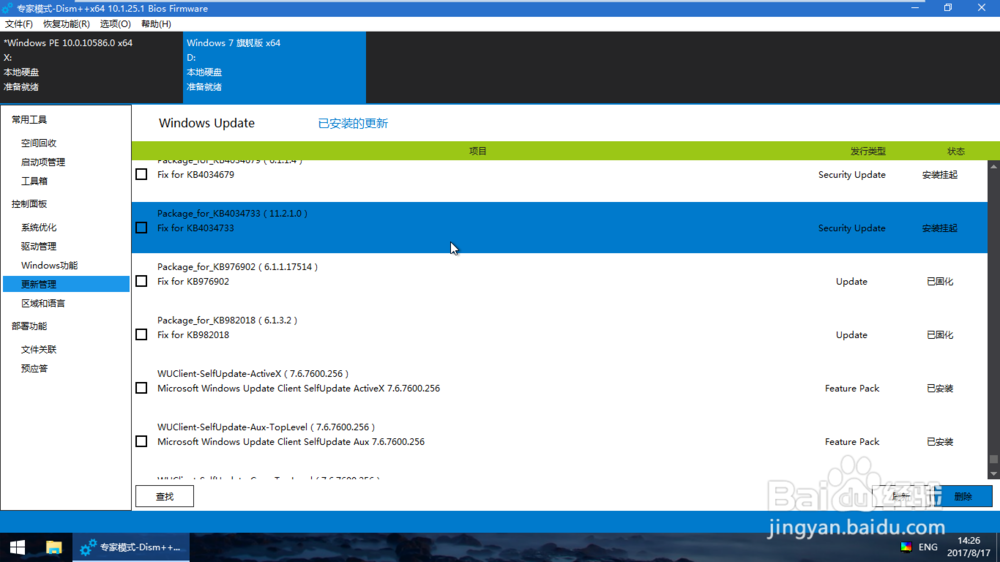
Task: Open the 选项(O) menu
Action: click(x=115, y=24)
